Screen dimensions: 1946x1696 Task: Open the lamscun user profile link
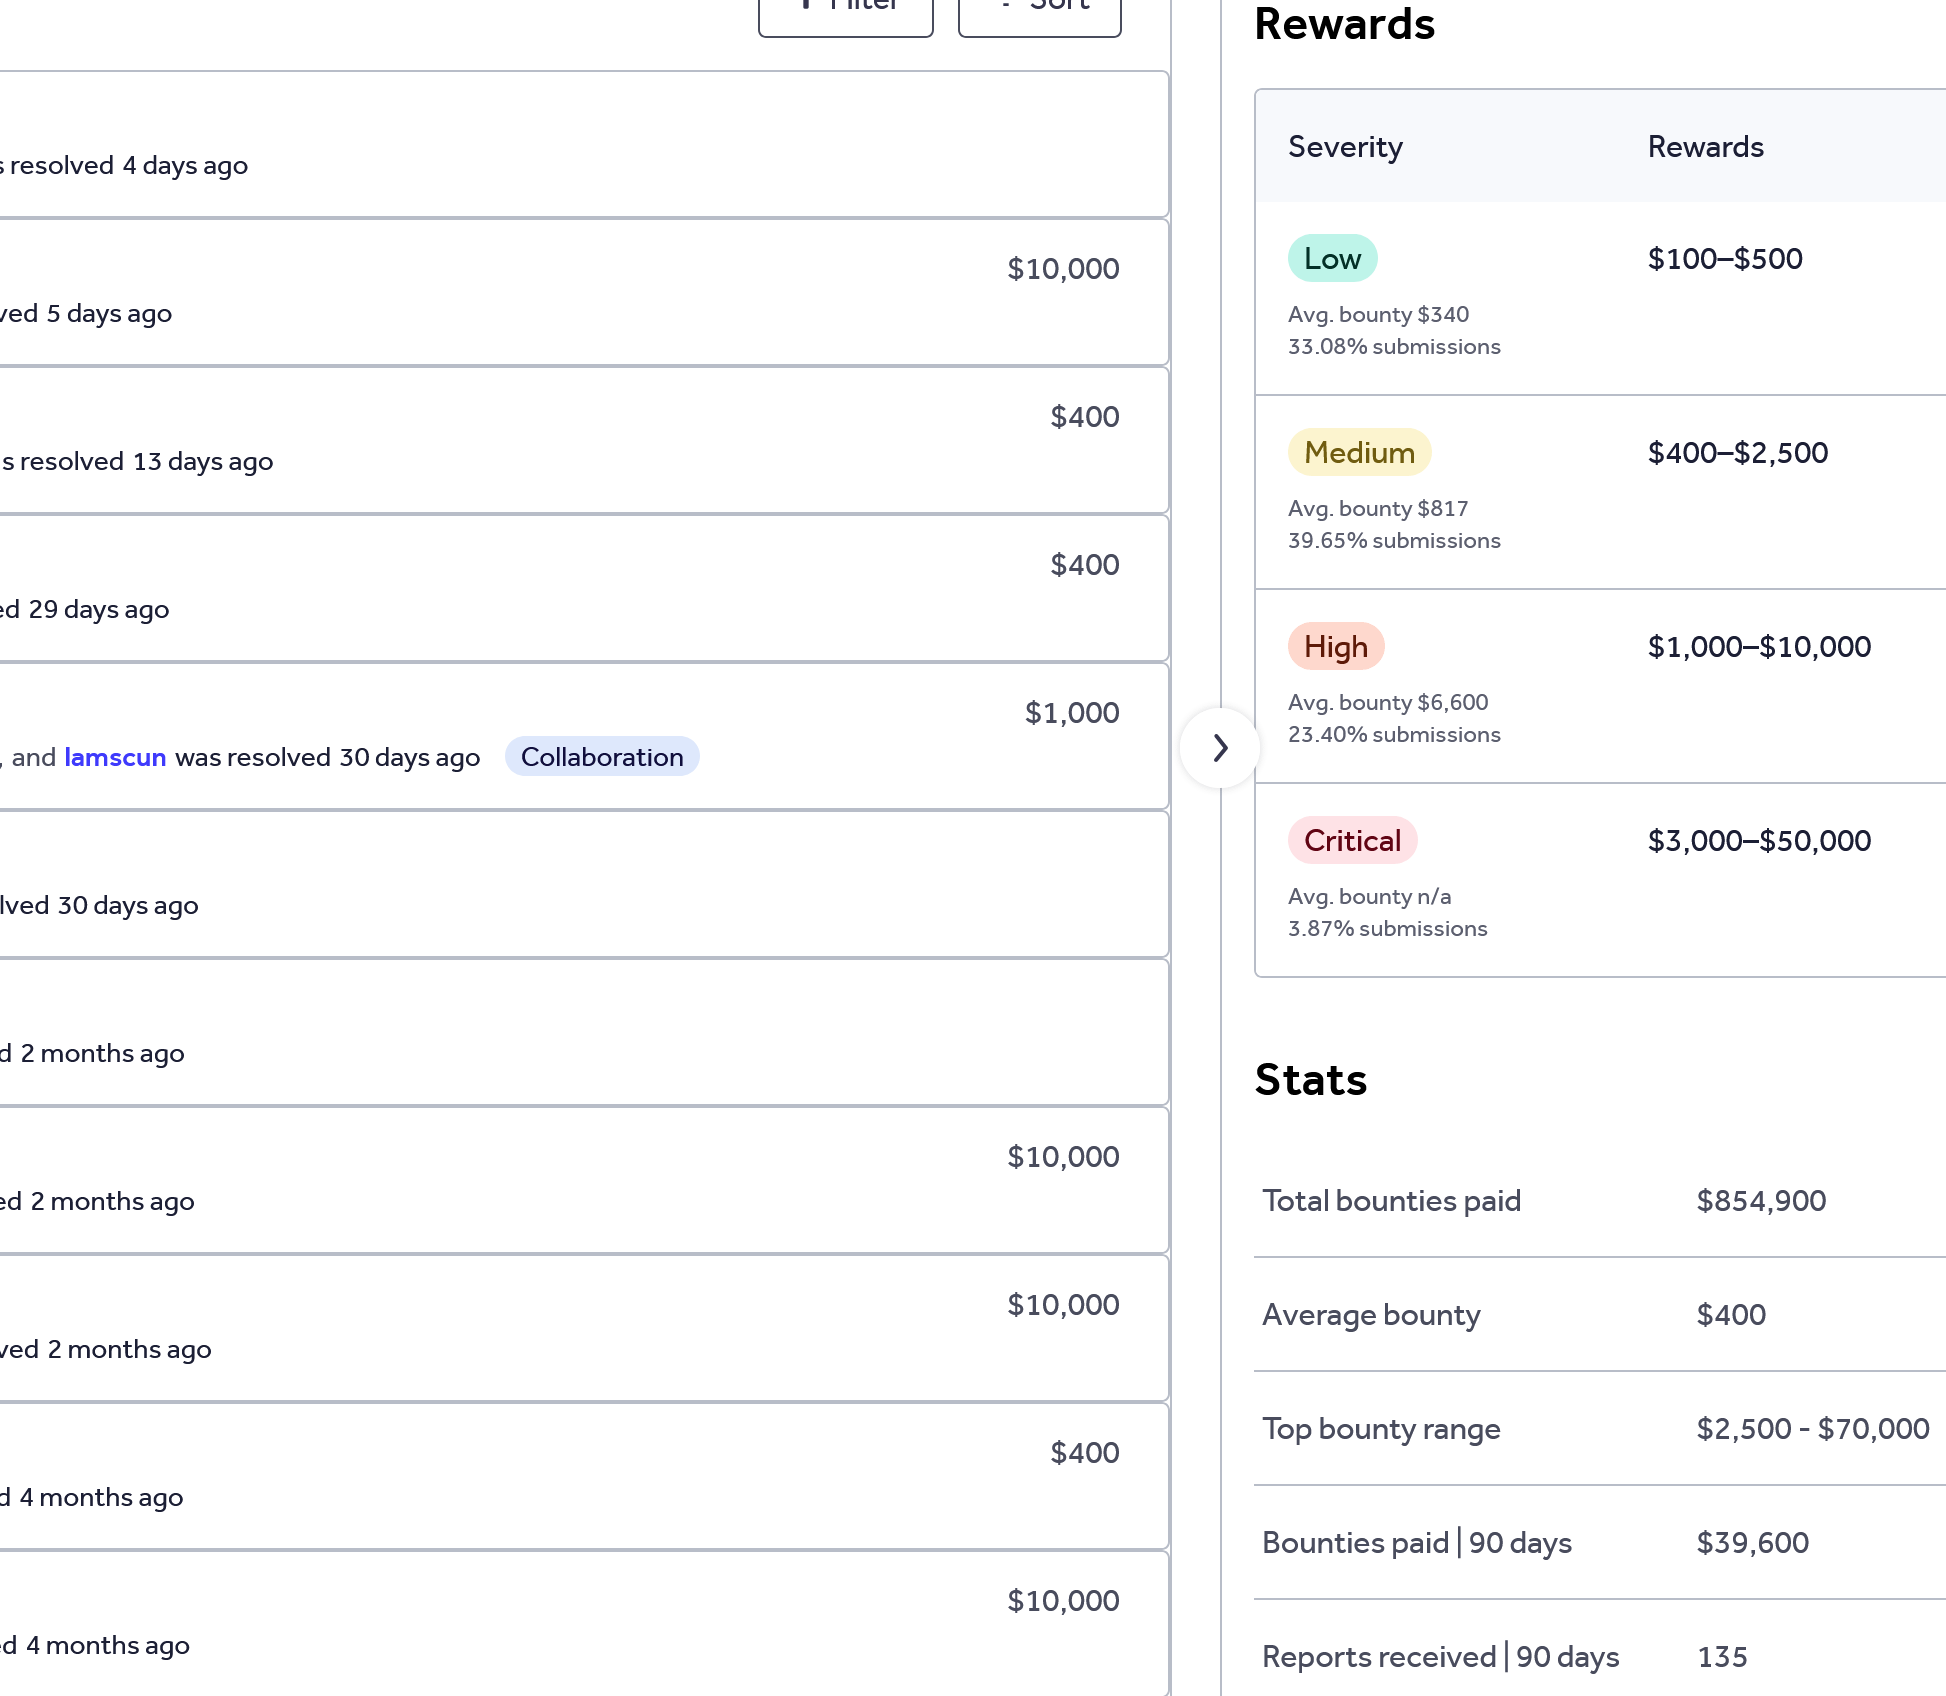click(115, 757)
